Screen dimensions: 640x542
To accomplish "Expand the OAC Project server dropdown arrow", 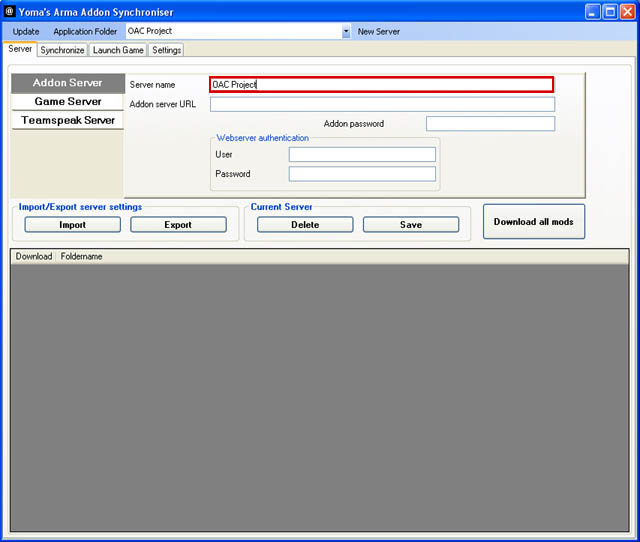I will pos(346,31).
